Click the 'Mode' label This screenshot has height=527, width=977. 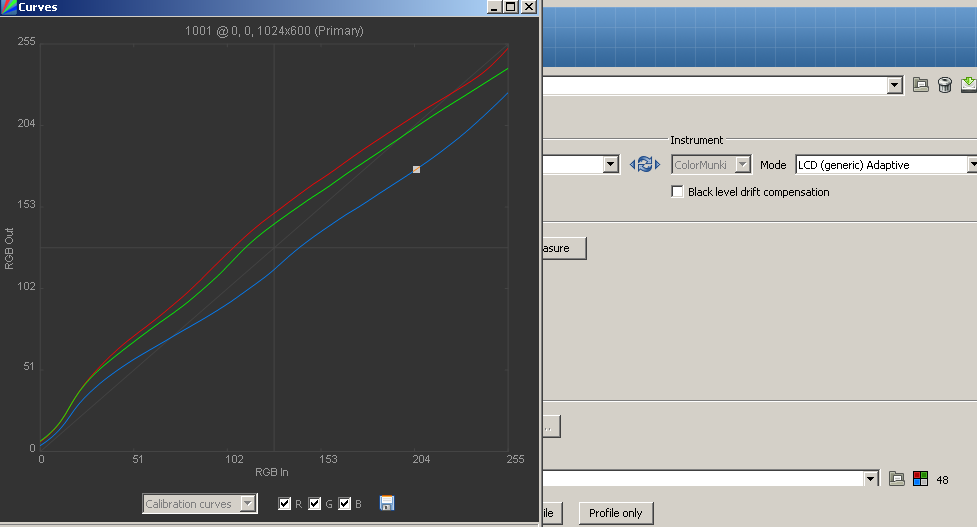pyautogui.click(x=773, y=165)
